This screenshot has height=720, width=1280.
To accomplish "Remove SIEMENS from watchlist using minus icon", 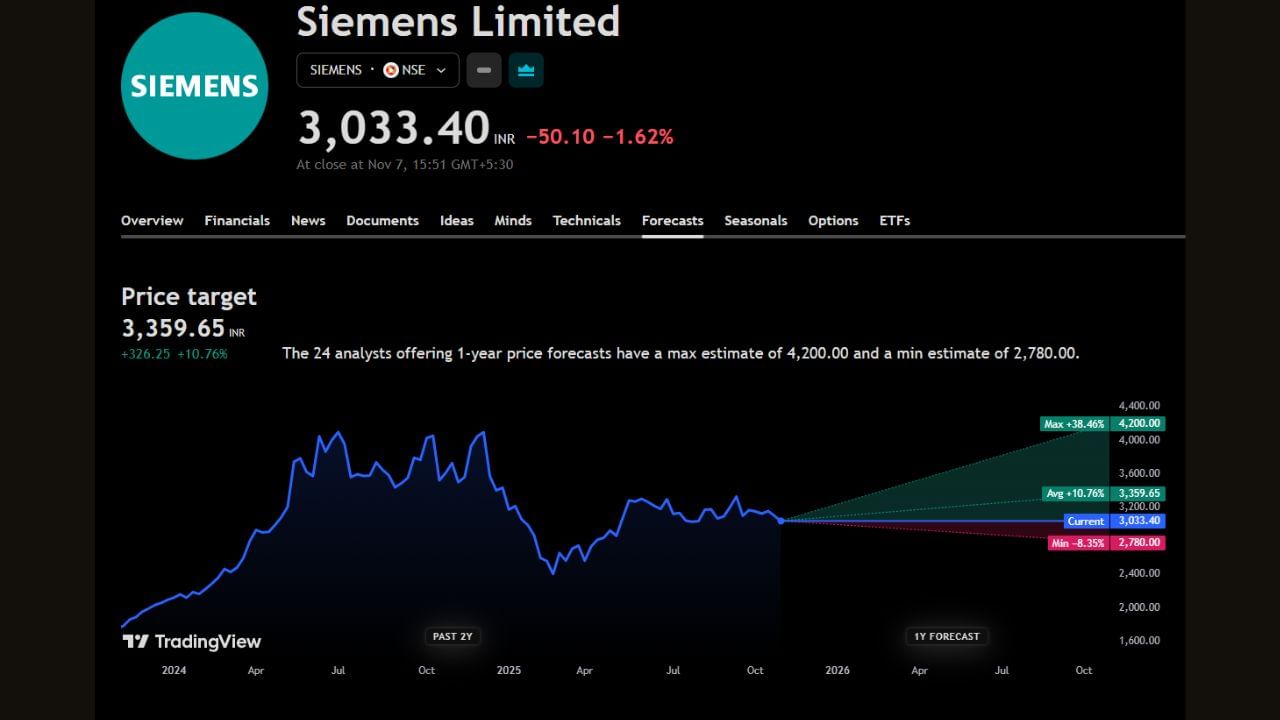I will tap(484, 70).
